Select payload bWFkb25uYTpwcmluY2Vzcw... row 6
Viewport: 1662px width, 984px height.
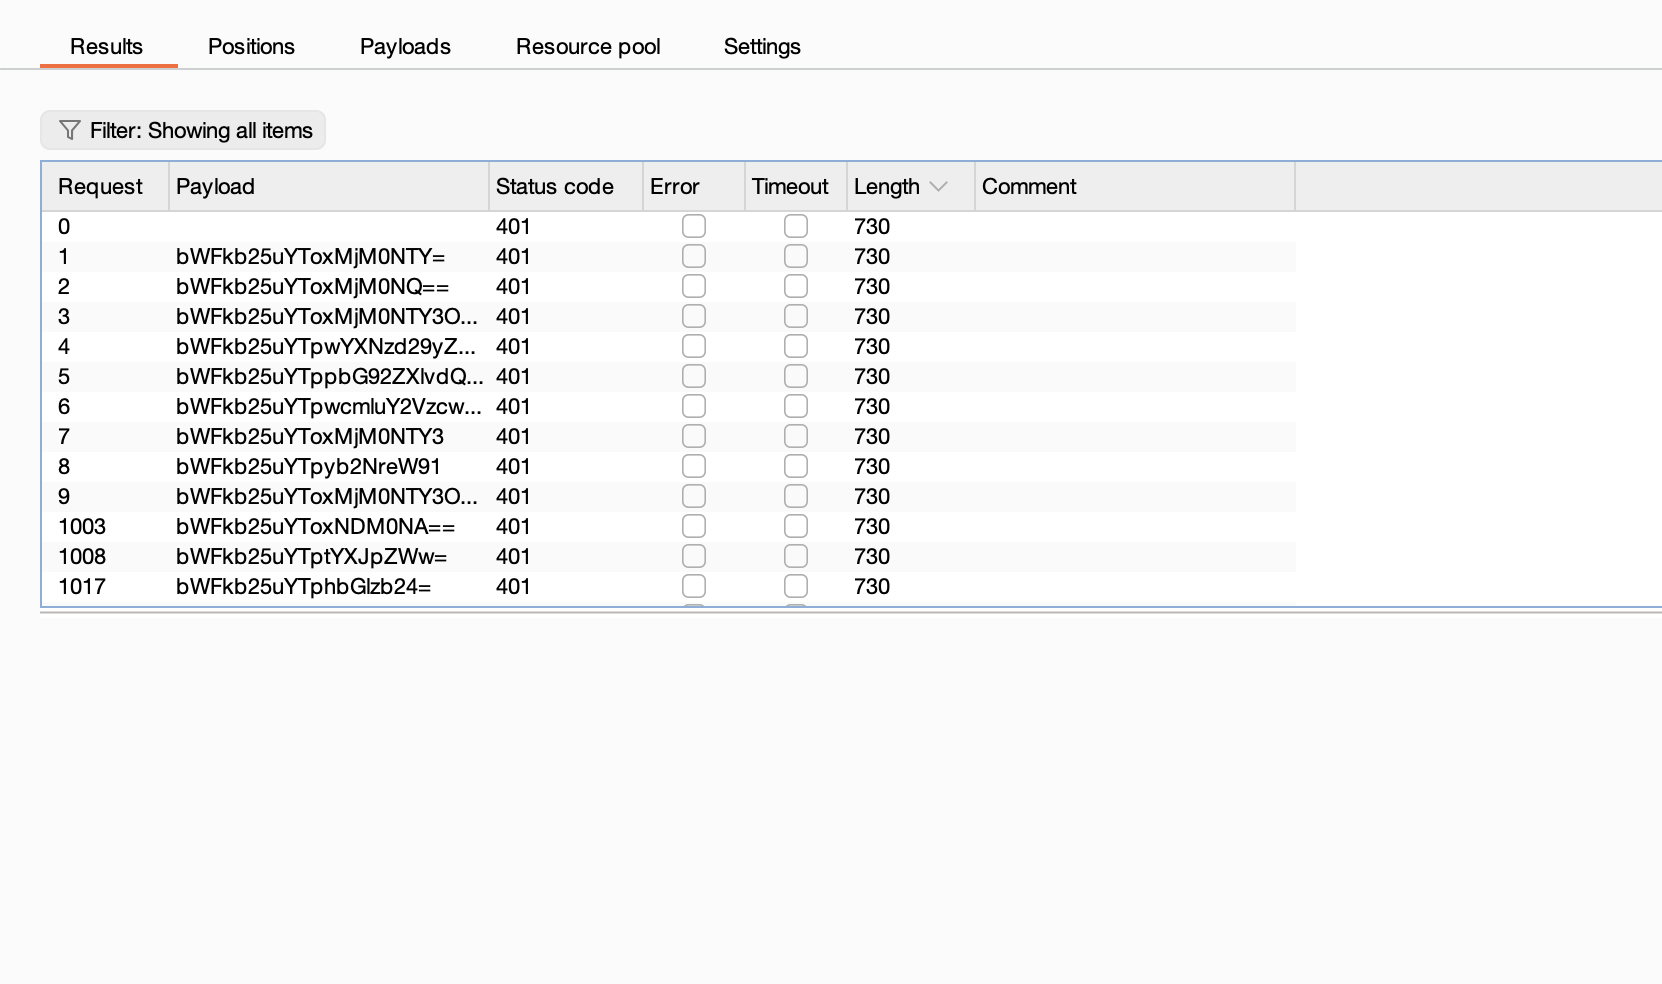tap(329, 407)
